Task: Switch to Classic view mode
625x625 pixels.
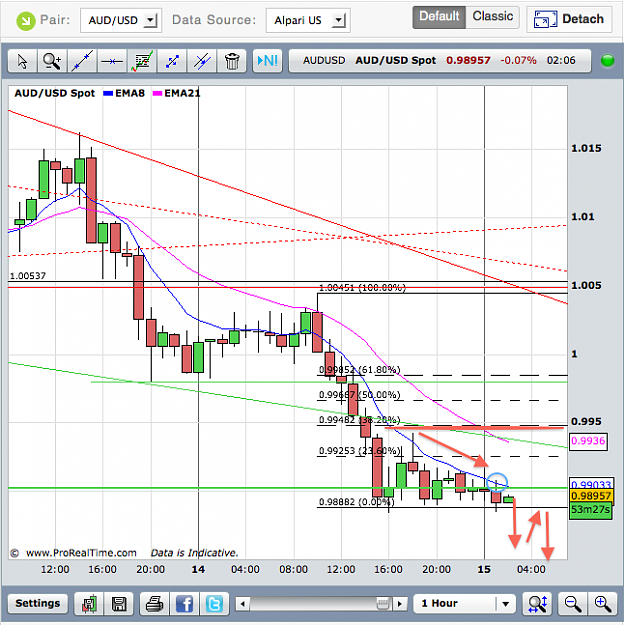Action: (493, 17)
